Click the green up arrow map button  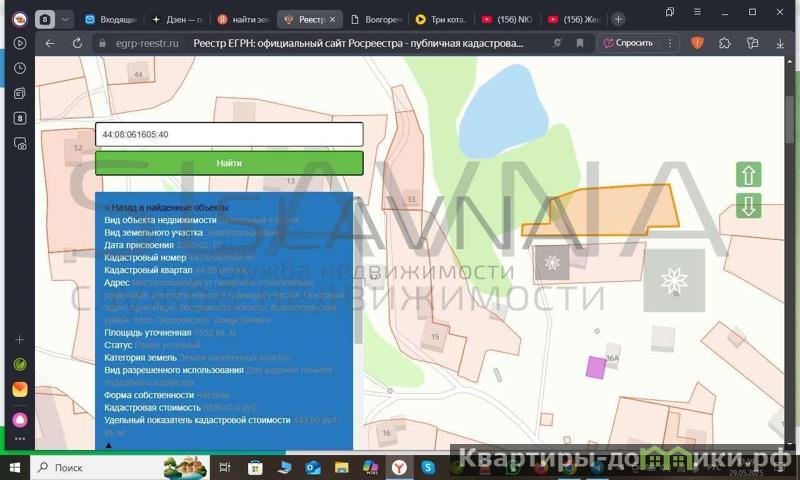click(x=748, y=175)
